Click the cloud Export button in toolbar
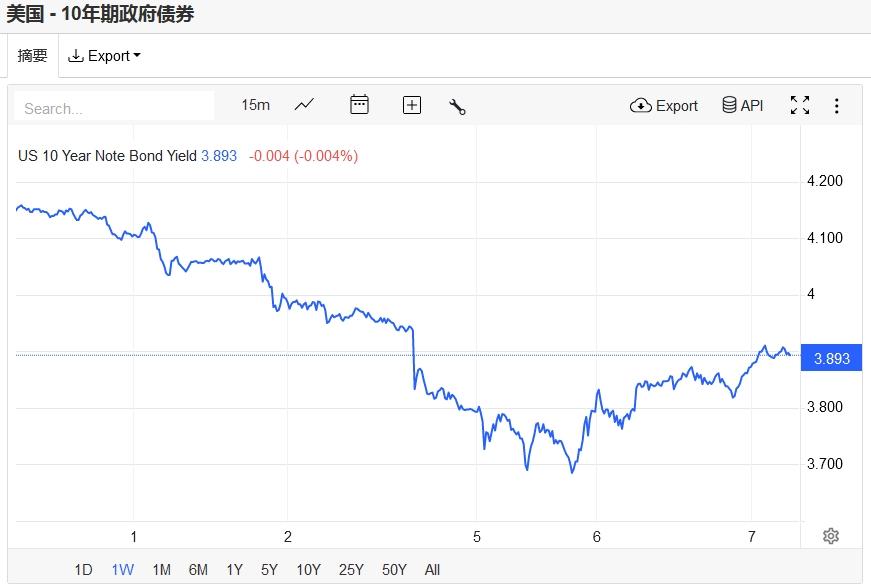This screenshot has width=871, height=585. coord(664,106)
